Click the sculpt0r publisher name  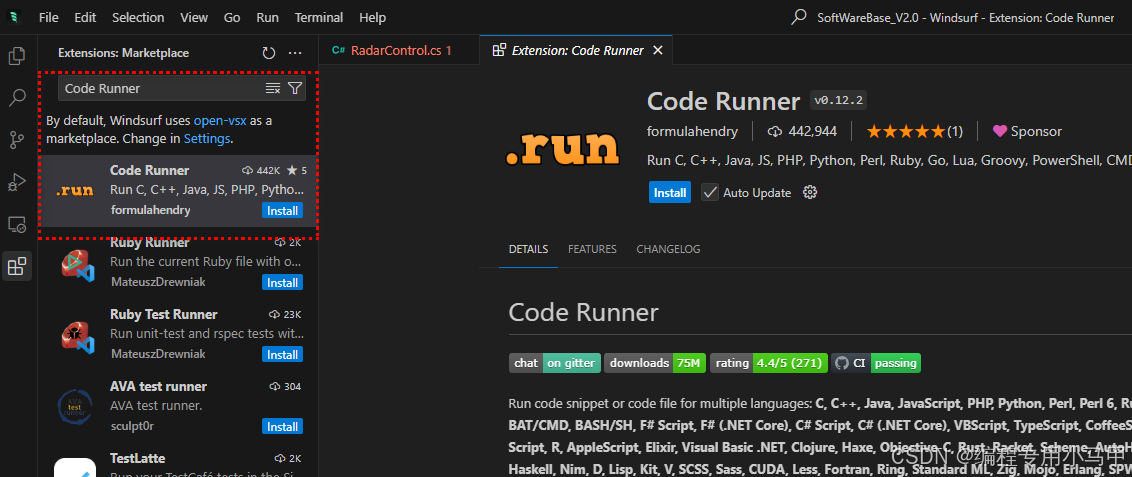pyautogui.click(x=132, y=426)
